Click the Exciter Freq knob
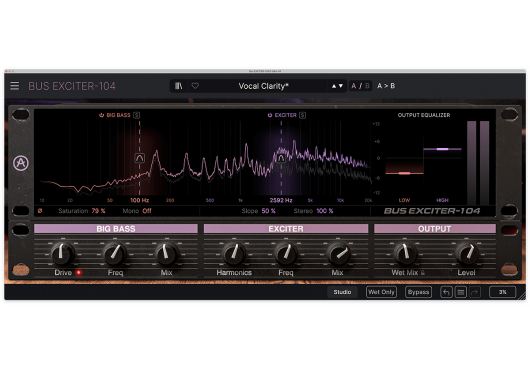Viewport: 530px width, 371px height. pos(286,254)
